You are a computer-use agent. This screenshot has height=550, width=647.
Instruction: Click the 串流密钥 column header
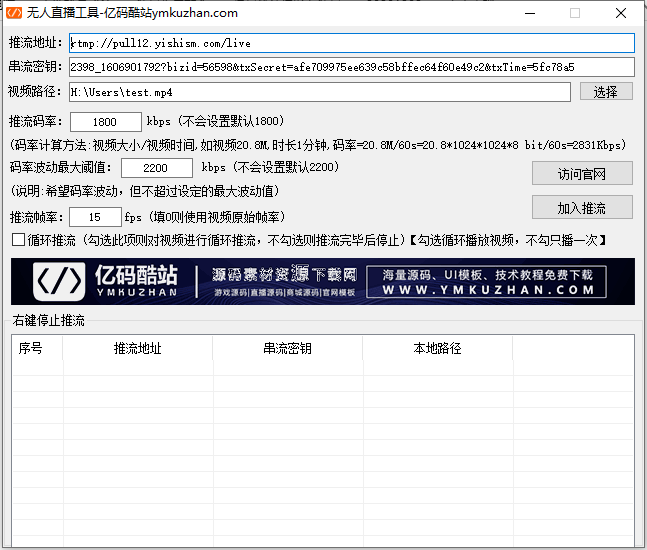click(x=287, y=348)
